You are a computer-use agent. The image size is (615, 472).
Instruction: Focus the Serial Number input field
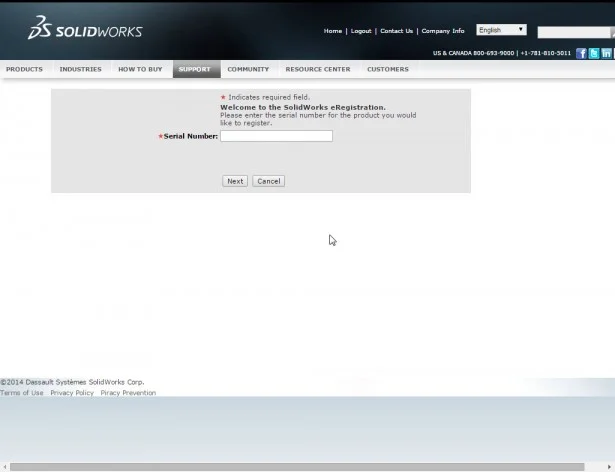click(276, 136)
